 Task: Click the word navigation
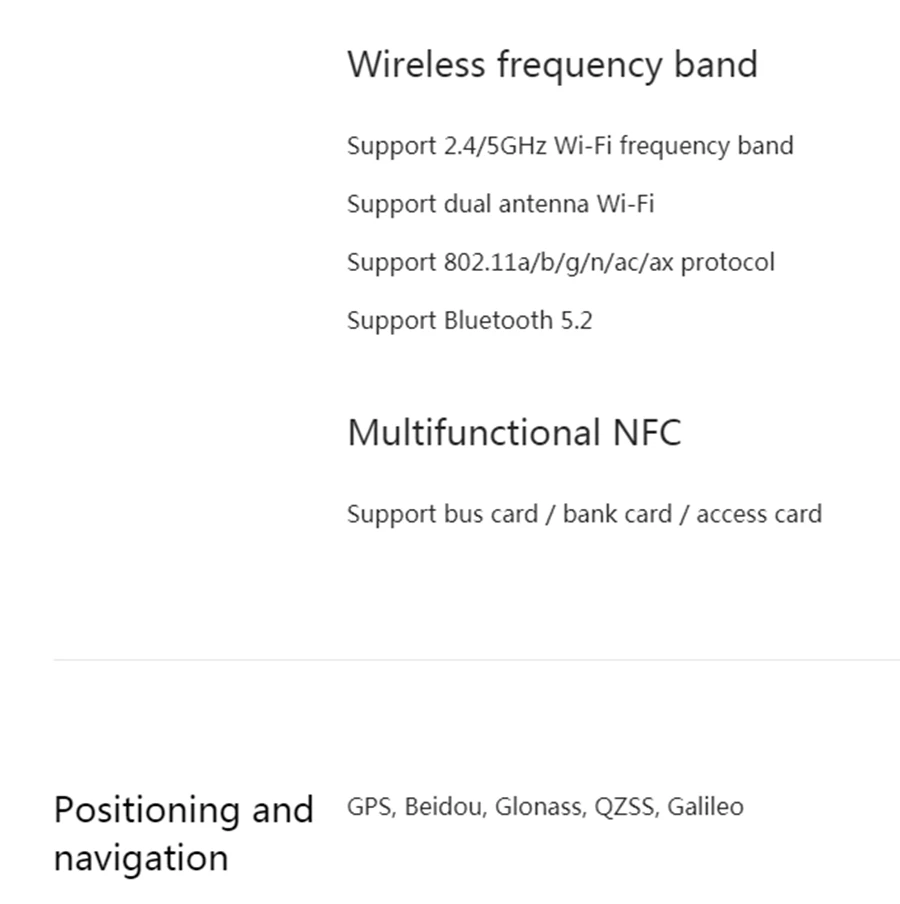point(141,859)
